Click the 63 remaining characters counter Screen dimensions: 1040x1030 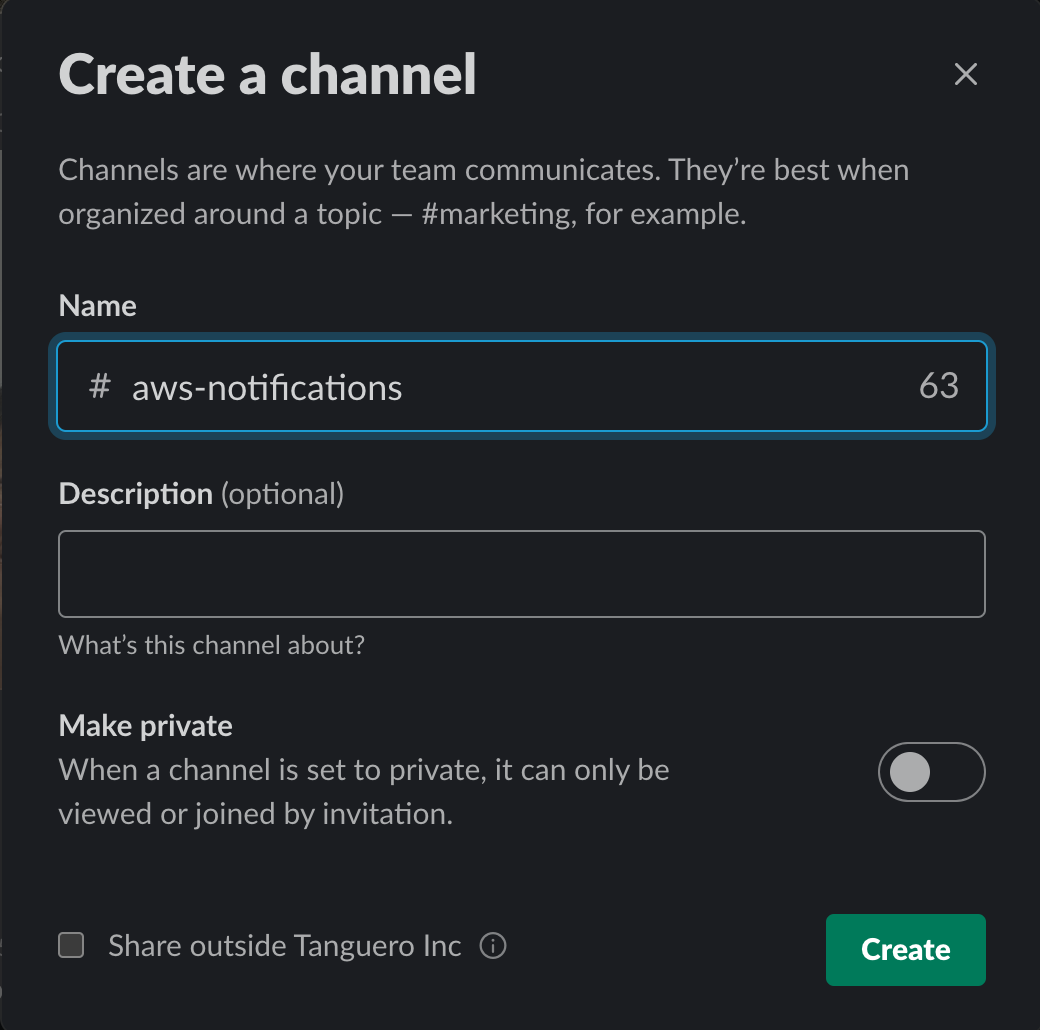[938, 387]
